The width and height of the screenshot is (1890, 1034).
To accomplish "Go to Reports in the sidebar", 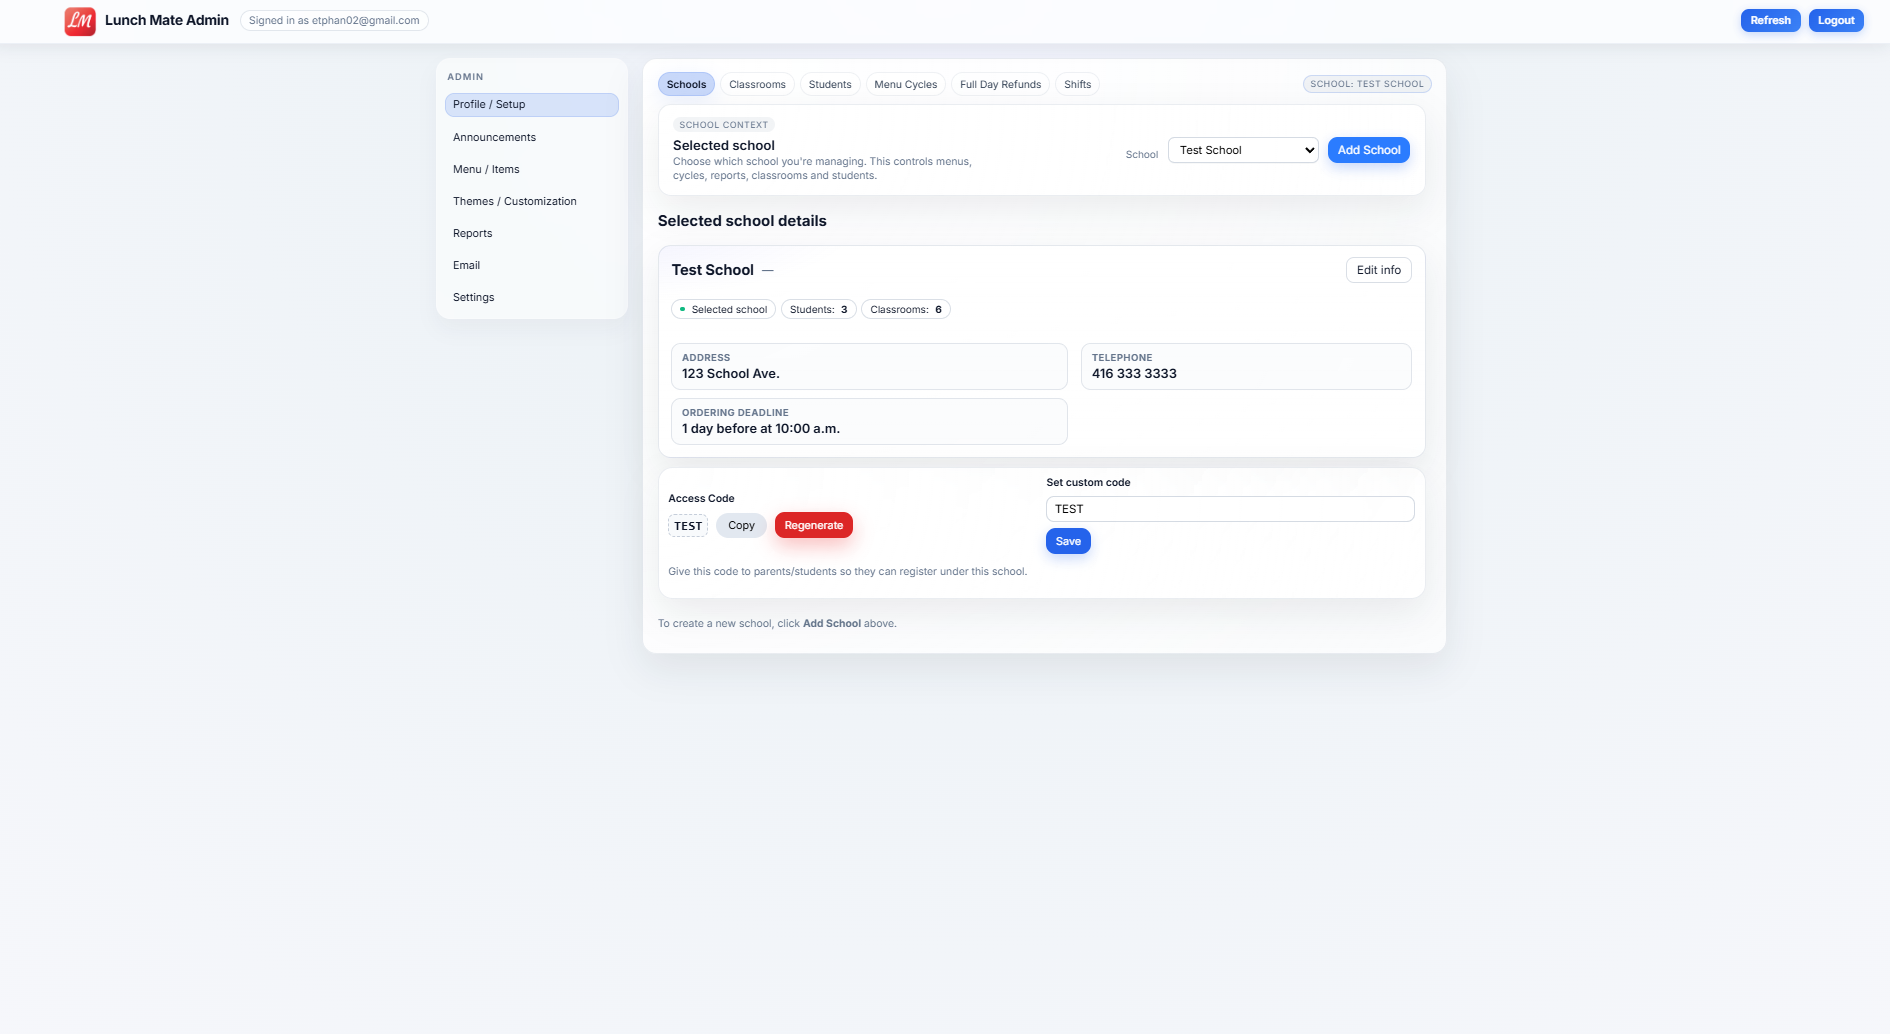I will pos(472,233).
